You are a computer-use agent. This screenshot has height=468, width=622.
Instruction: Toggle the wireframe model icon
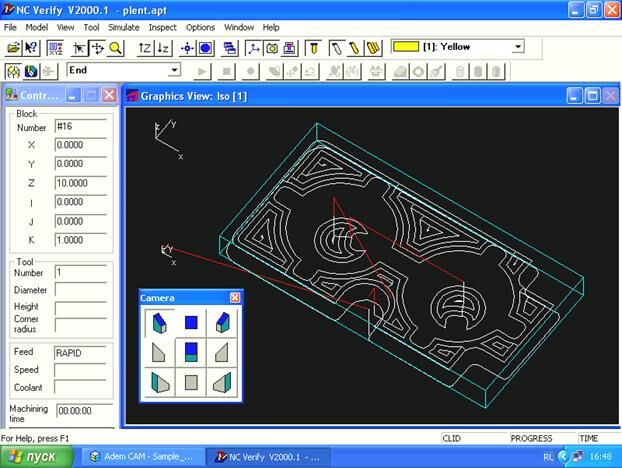pos(13,71)
